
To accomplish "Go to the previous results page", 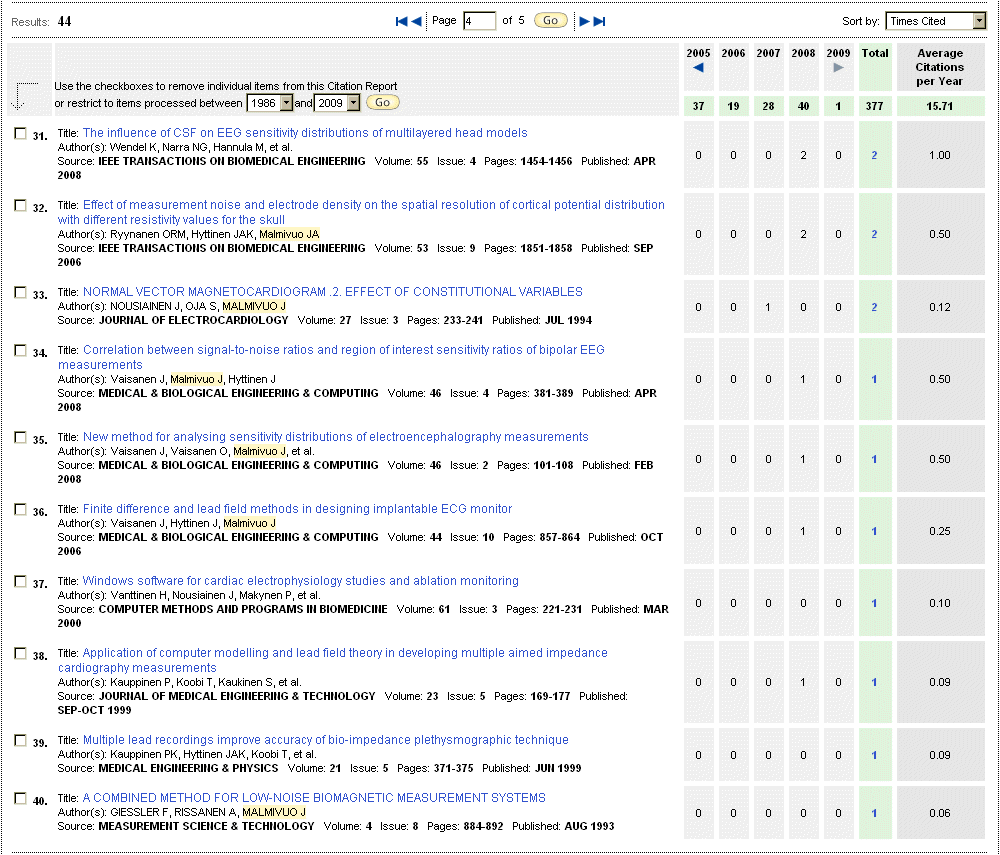I will tap(416, 21).
